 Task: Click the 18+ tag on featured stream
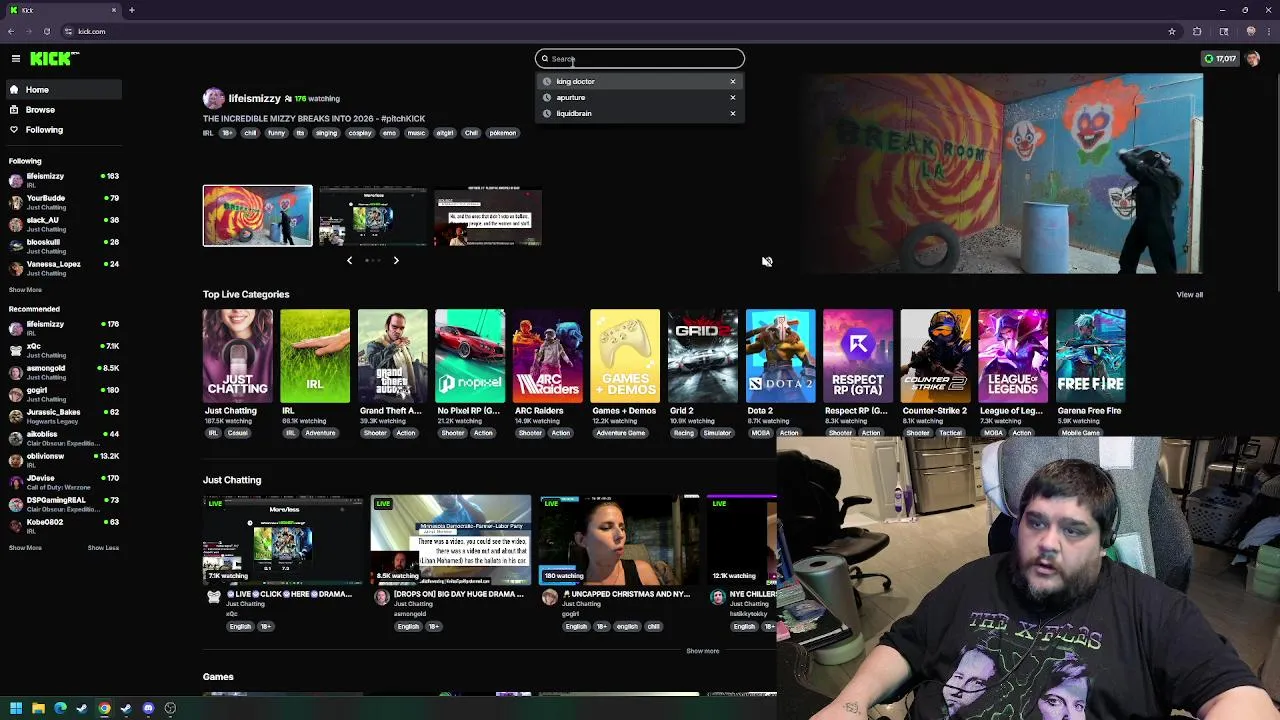pos(227,133)
